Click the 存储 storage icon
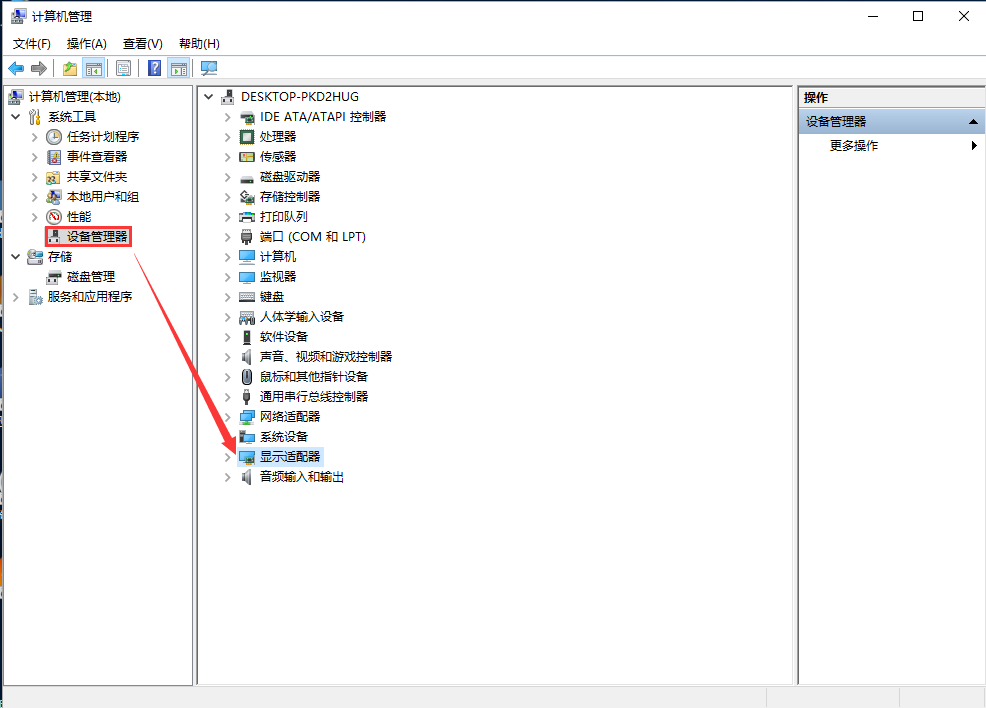 (x=35, y=257)
